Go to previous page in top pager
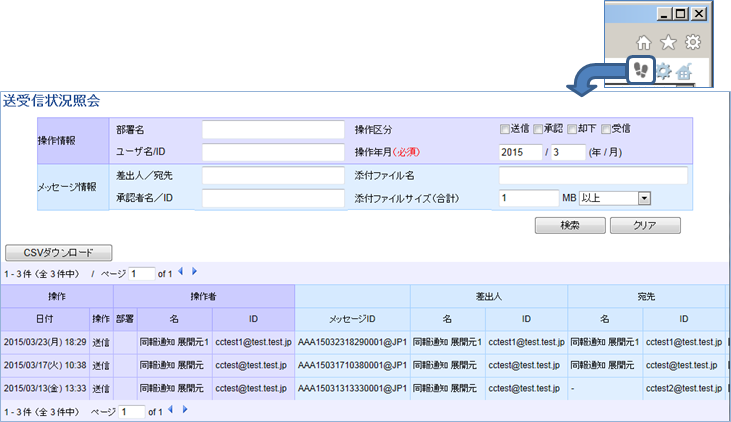Viewport: 731px width, 422px height. (x=181, y=272)
